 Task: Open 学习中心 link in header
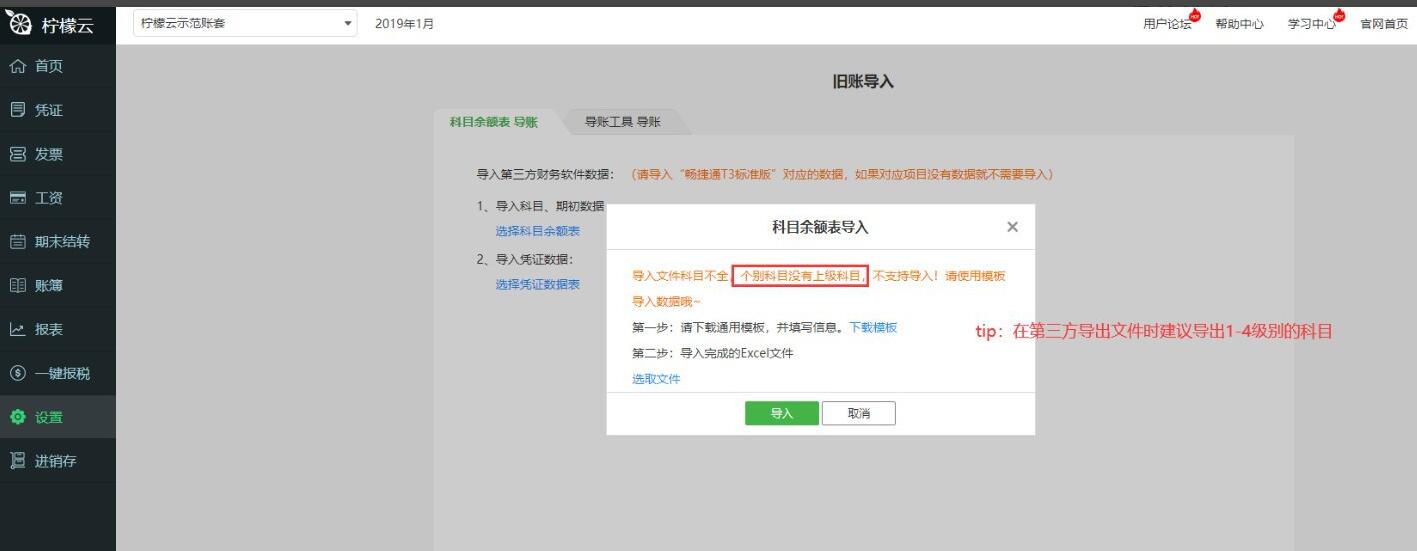(x=1312, y=24)
